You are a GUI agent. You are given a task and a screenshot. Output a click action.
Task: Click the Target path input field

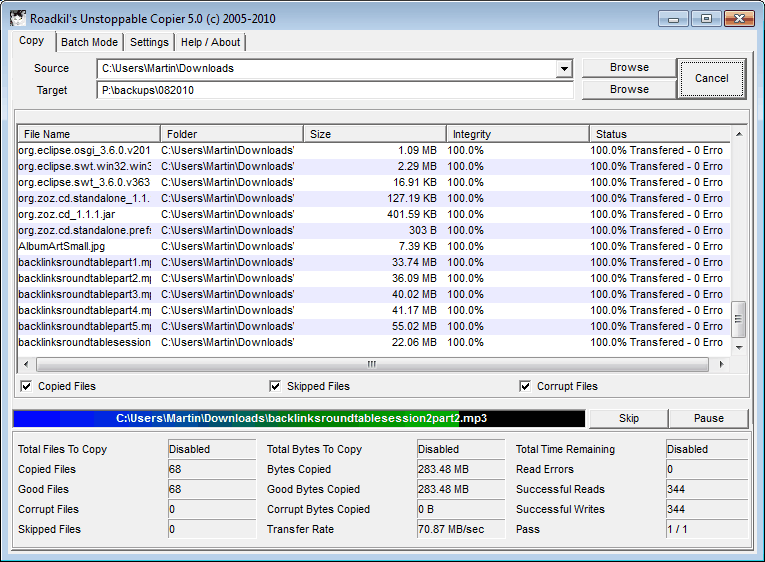click(335, 90)
